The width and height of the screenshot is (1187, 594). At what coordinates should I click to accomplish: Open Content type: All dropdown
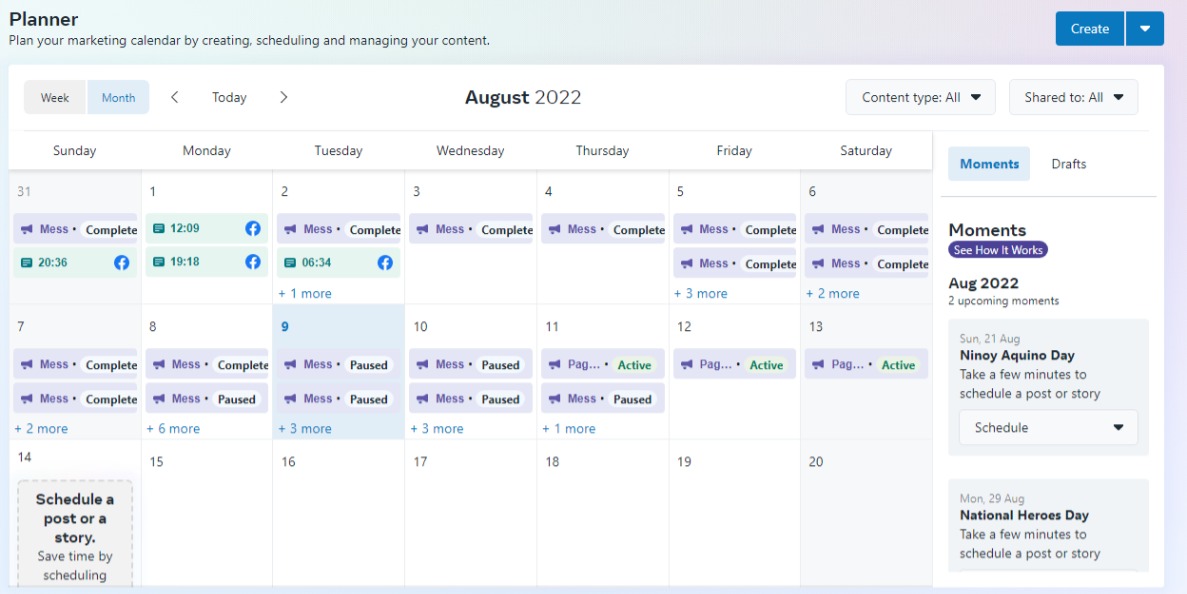[920, 97]
